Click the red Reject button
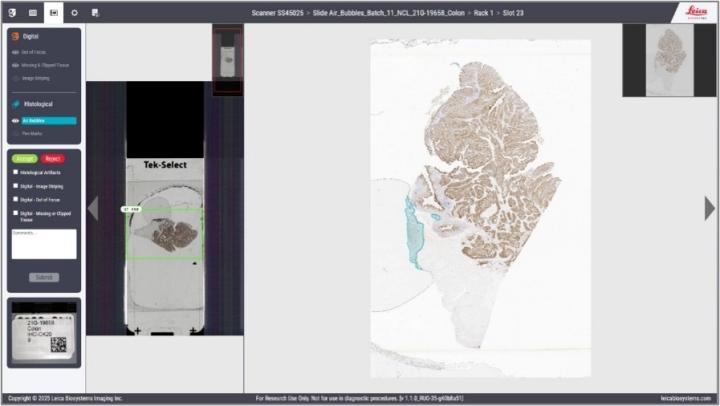Viewport: 720px width, 406px height. [53, 158]
